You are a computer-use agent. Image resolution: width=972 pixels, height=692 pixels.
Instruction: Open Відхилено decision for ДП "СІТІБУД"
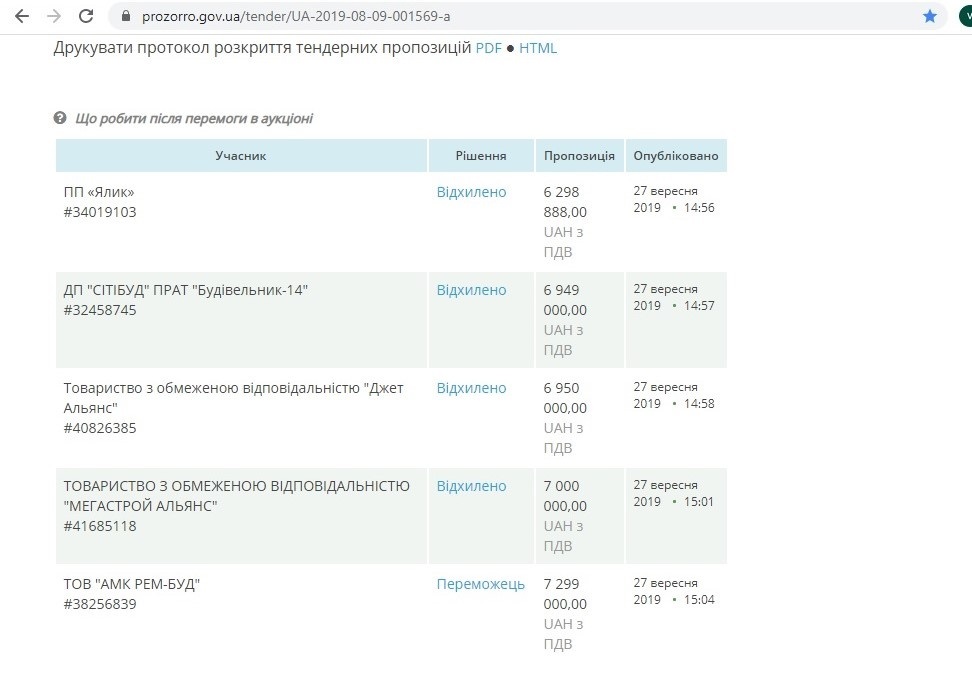coord(471,290)
